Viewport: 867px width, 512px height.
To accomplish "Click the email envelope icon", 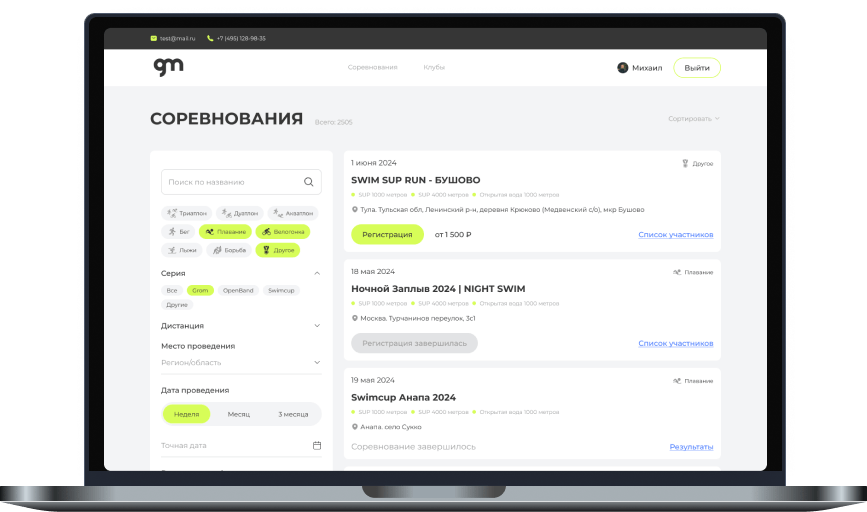I will (x=154, y=38).
